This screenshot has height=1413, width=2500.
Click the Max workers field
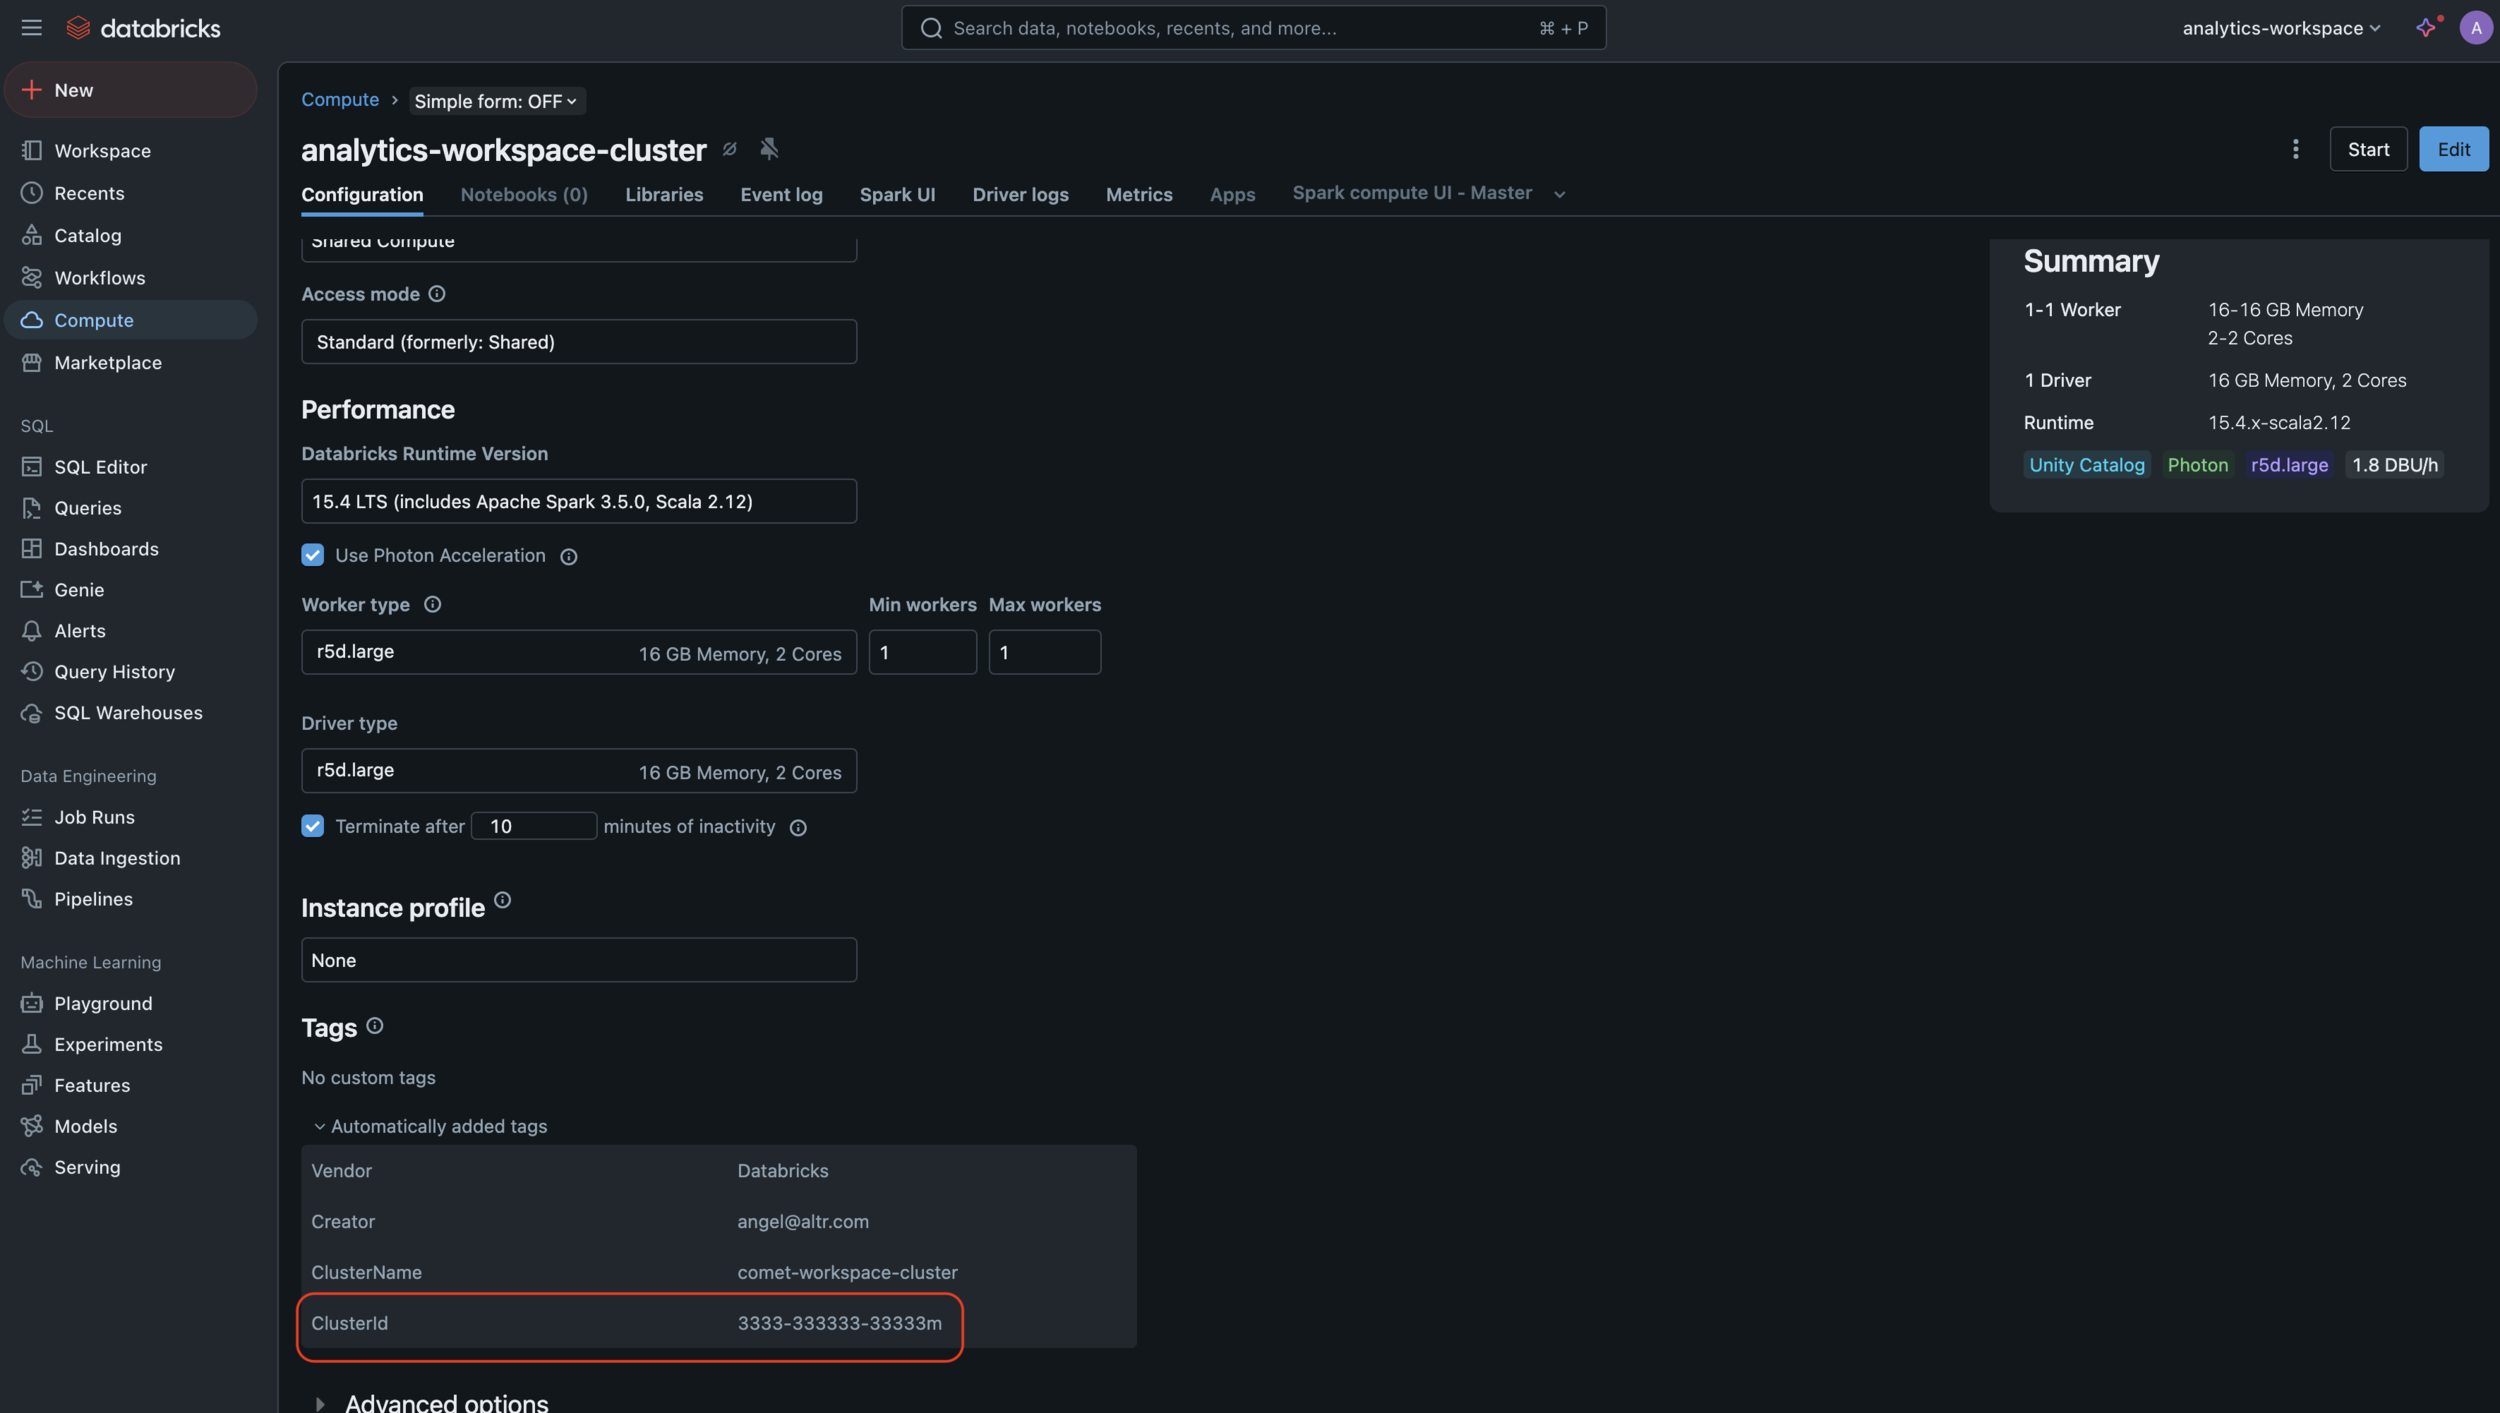tap(1044, 652)
